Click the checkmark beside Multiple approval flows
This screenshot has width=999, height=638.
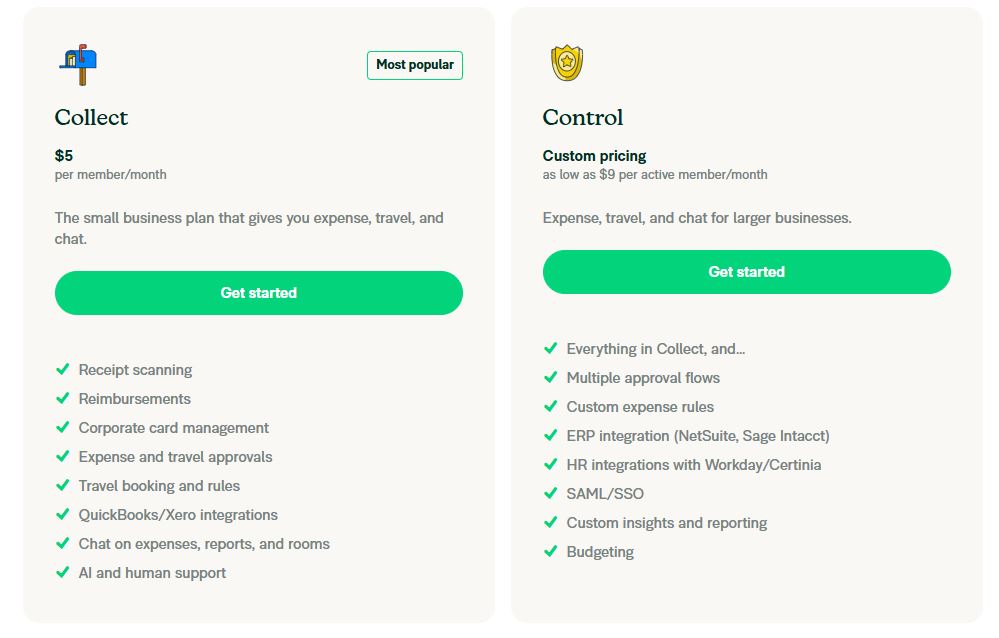click(551, 378)
